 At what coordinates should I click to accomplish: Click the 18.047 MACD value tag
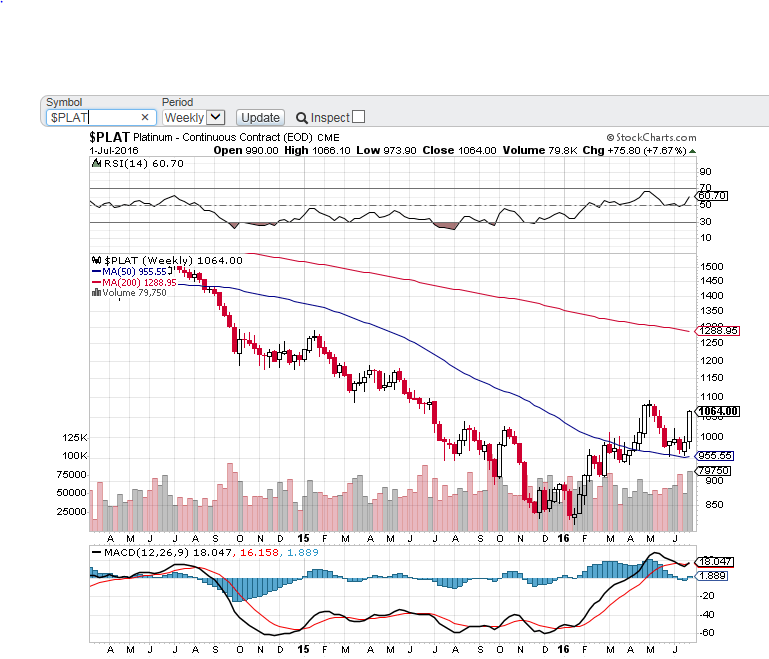click(715, 562)
